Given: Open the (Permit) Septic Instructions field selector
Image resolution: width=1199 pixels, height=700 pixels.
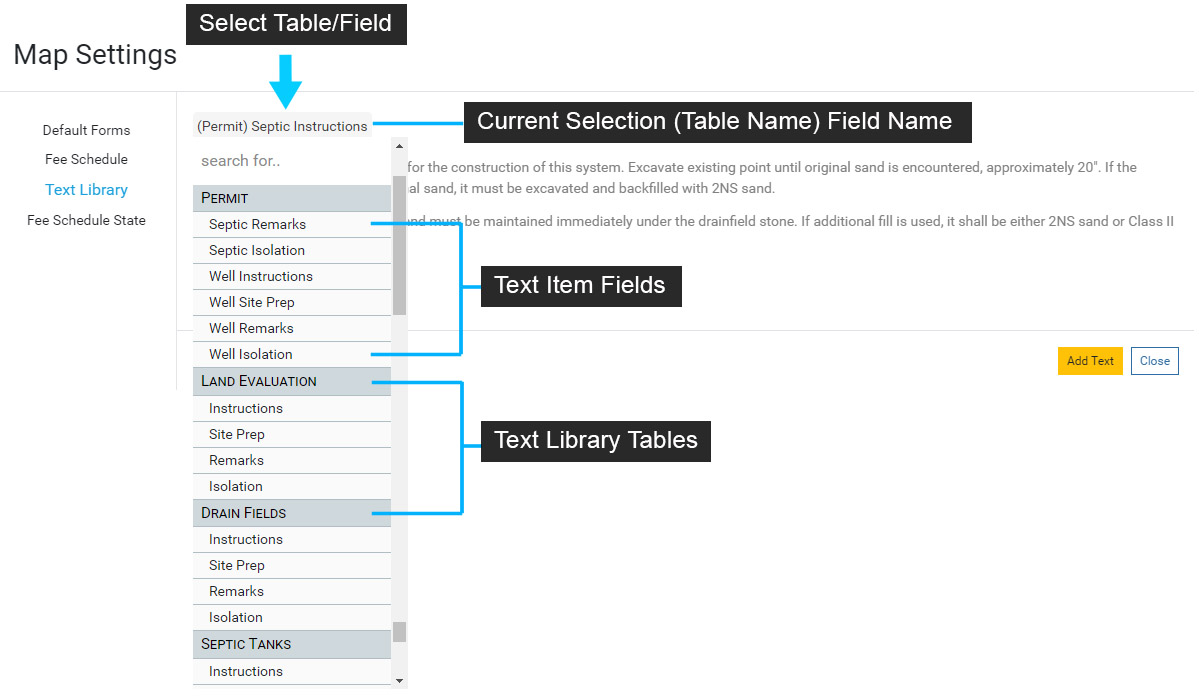Looking at the screenshot, I should pos(282,126).
